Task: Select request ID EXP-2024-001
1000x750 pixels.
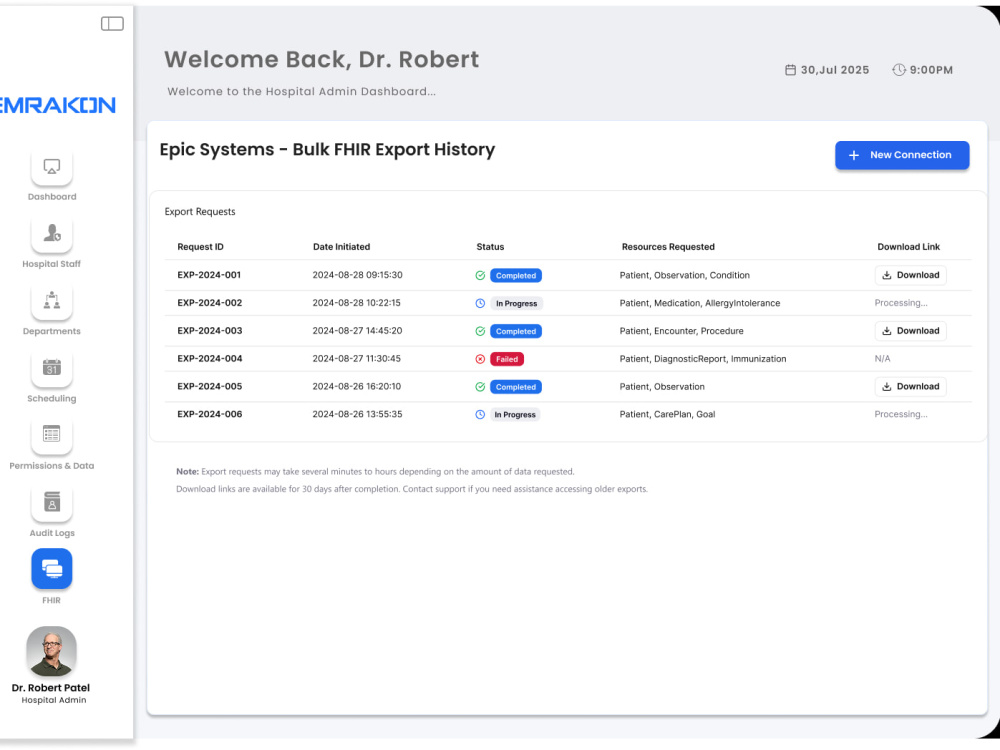Action: [x=209, y=276]
